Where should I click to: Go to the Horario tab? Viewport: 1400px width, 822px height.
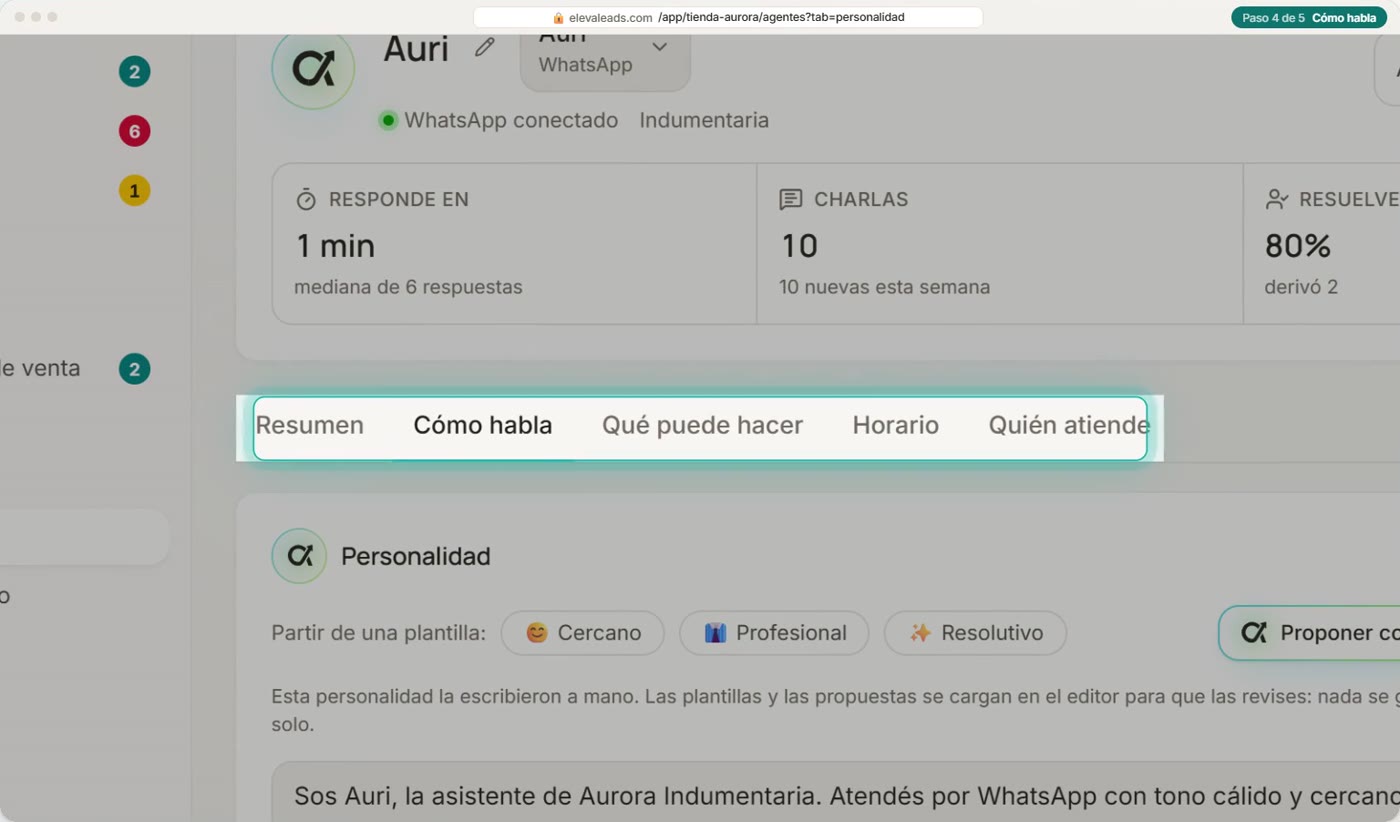[896, 425]
